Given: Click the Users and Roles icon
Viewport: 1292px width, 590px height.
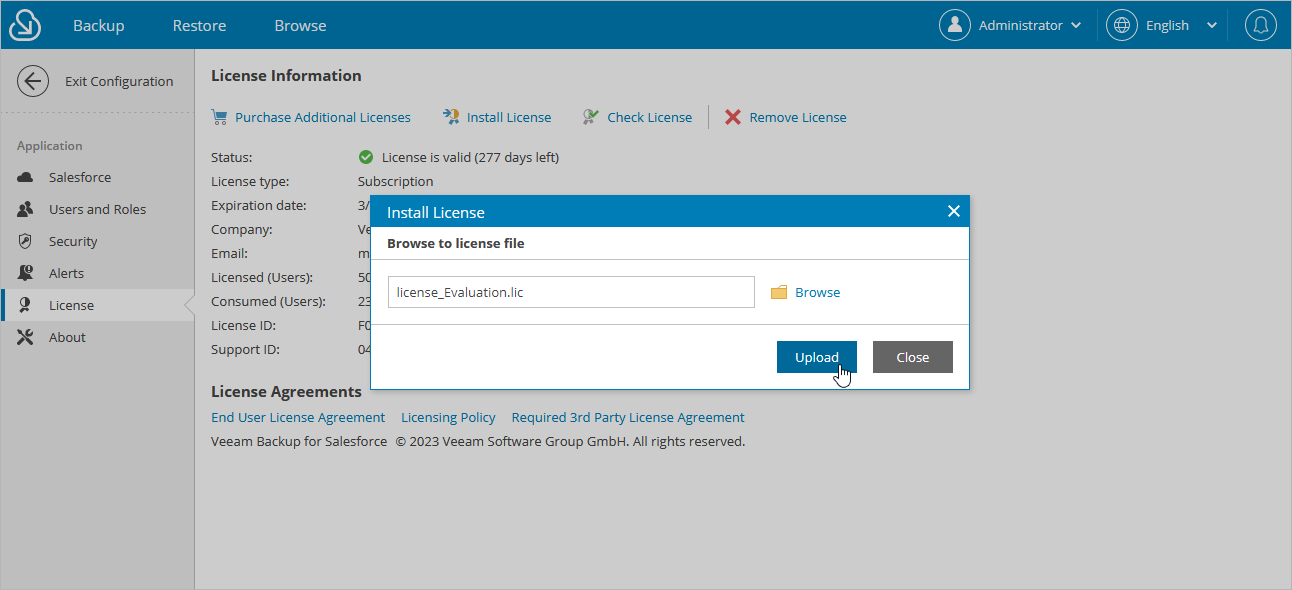Looking at the screenshot, I should pyautogui.click(x=26, y=209).
